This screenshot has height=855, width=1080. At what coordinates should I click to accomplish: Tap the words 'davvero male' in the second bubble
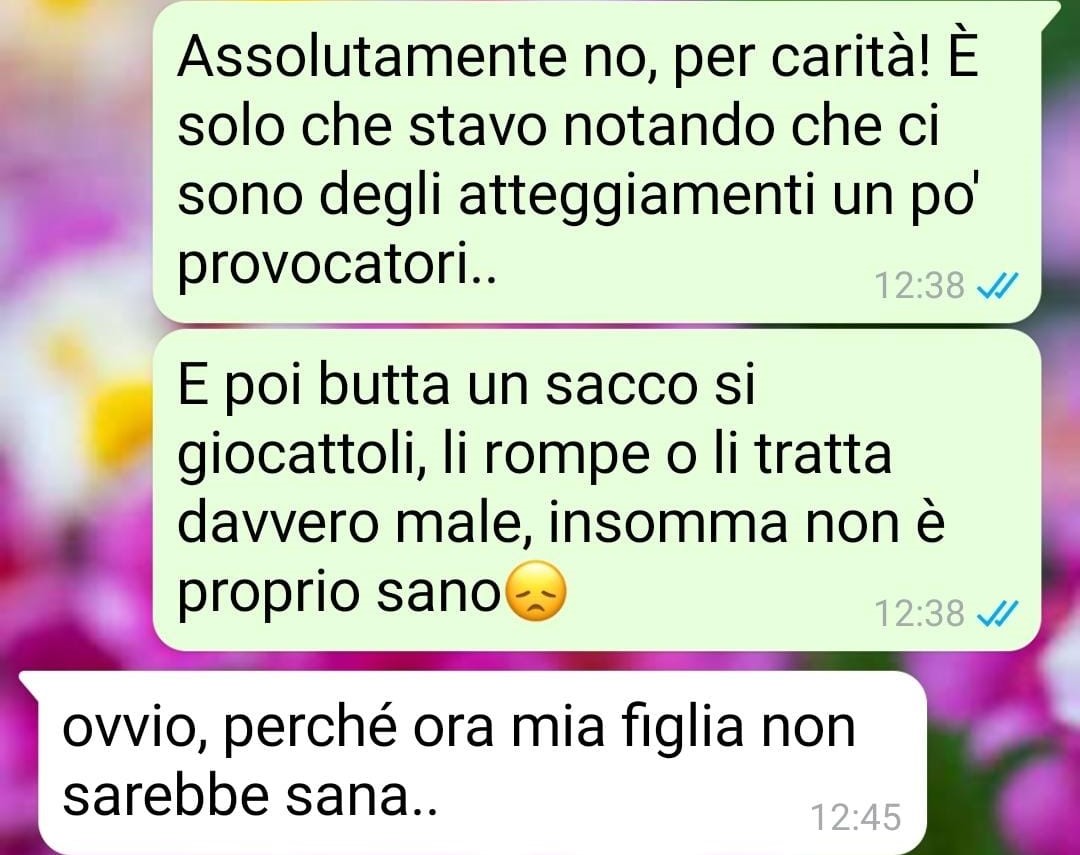click(x=348, y=524)
